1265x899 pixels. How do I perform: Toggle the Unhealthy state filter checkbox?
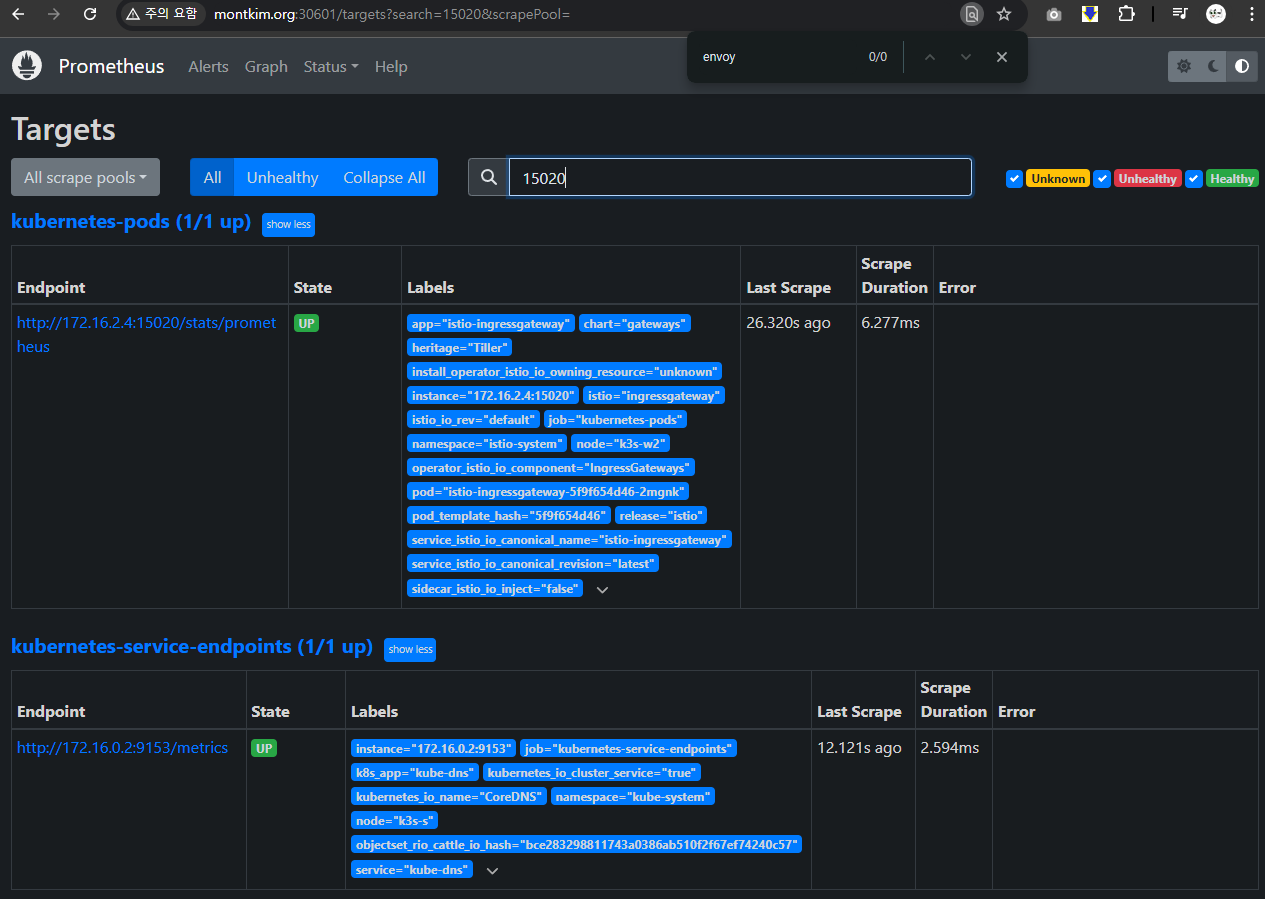point(1102,179)
